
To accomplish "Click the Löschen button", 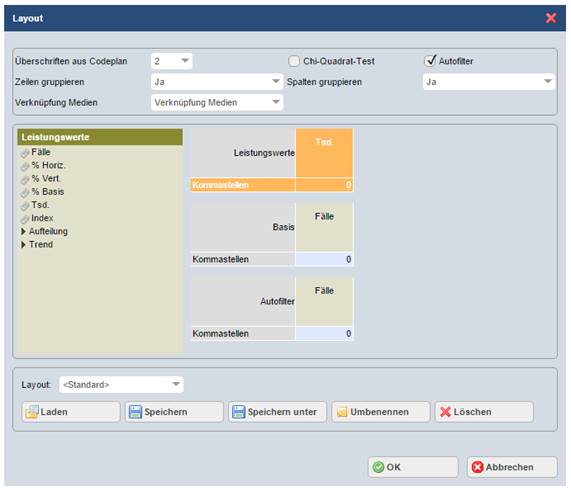I will tap(484, 412).
